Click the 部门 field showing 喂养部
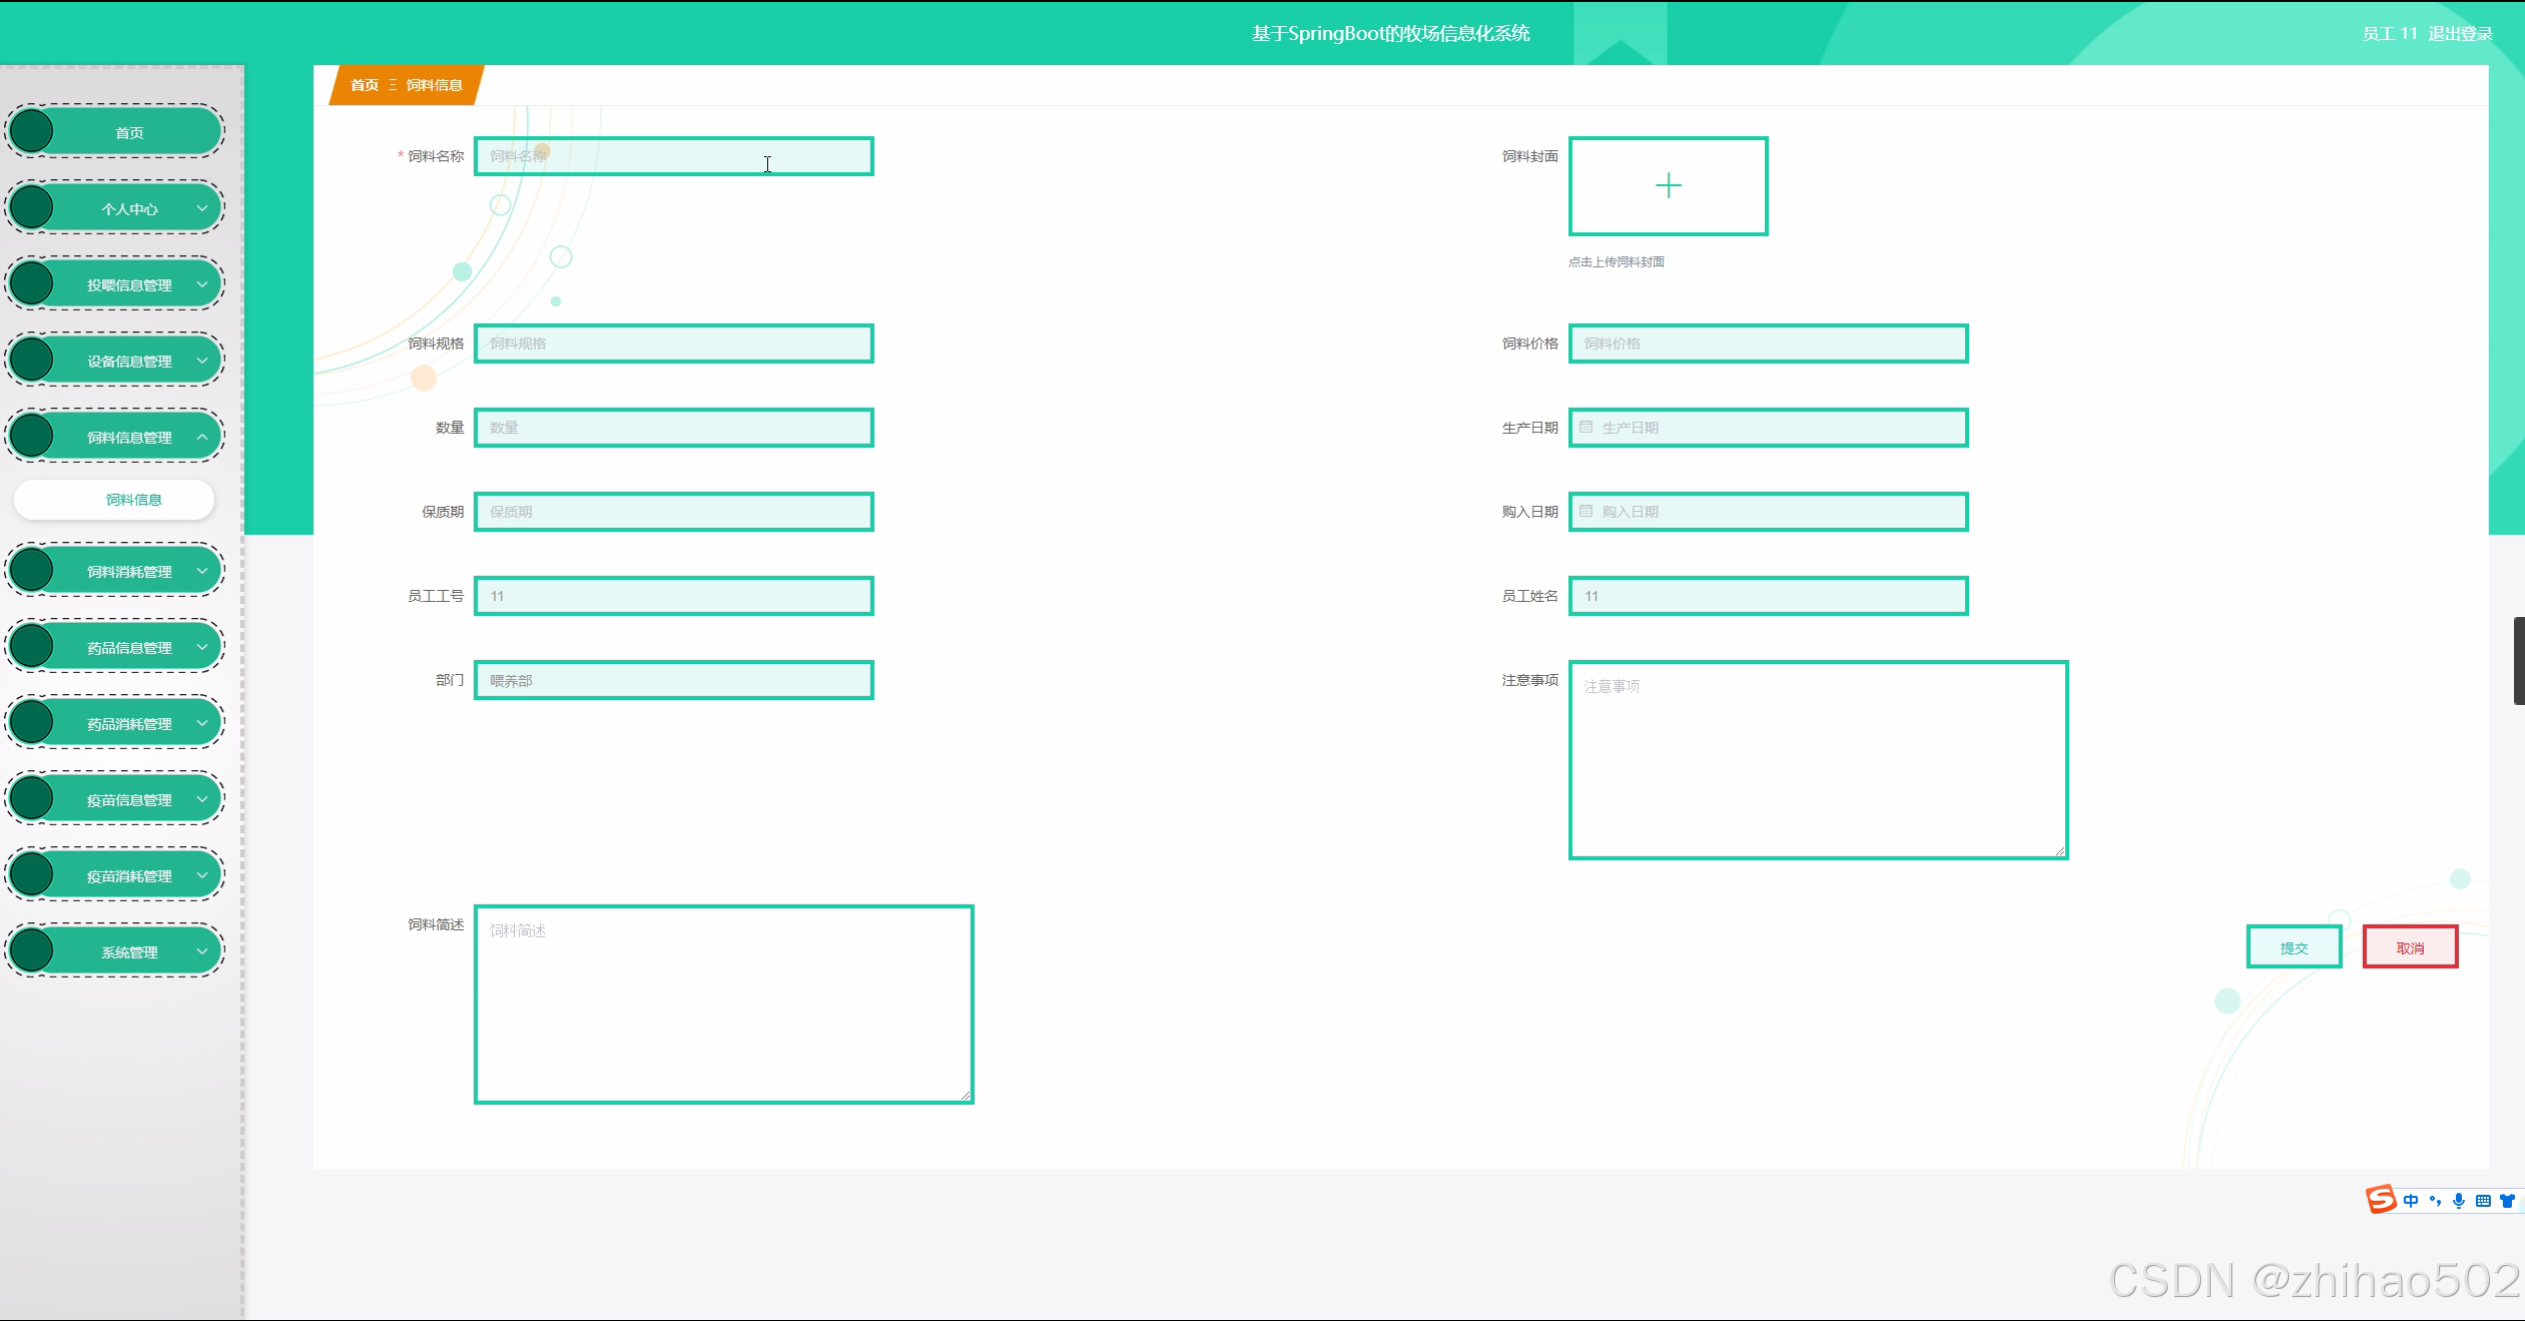The image size is (2525, 1321). [x=674, y=680]
